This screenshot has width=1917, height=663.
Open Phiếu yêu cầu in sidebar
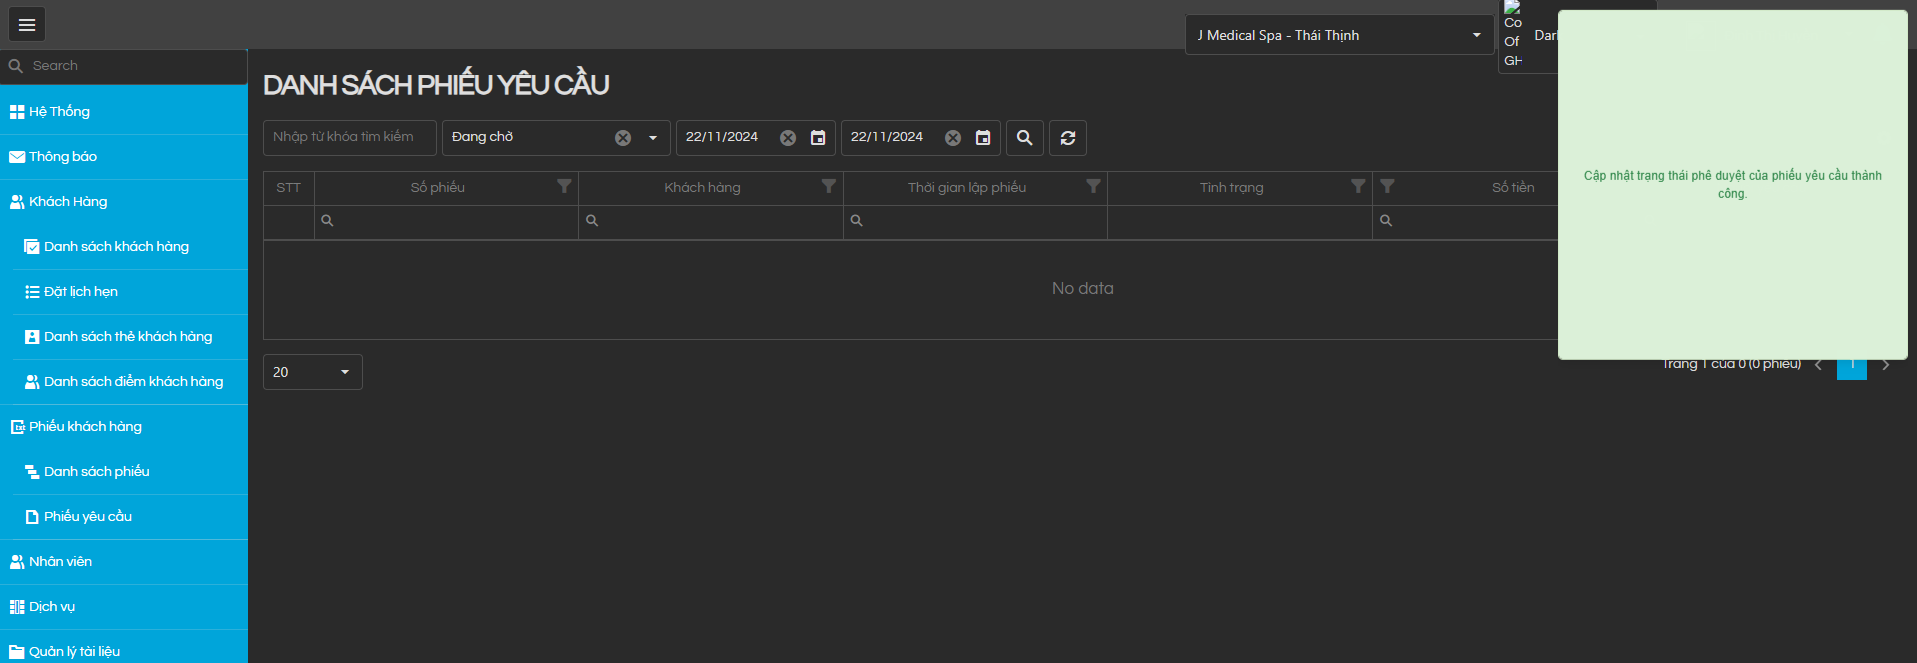pos(88,517)
